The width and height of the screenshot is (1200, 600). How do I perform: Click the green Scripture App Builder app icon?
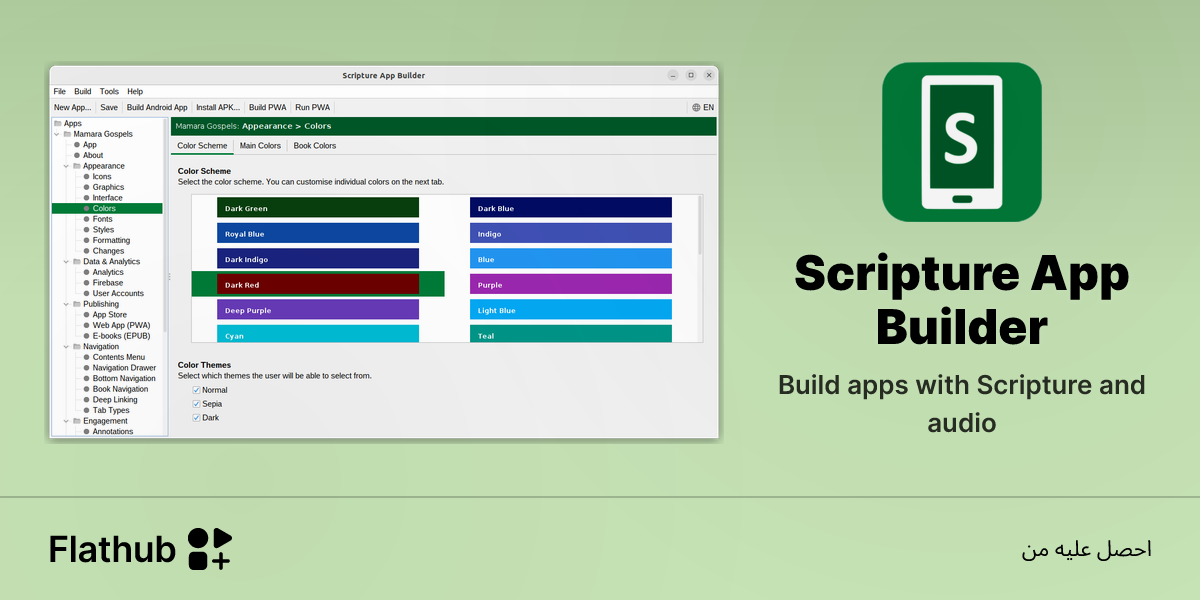pos(962,142)
